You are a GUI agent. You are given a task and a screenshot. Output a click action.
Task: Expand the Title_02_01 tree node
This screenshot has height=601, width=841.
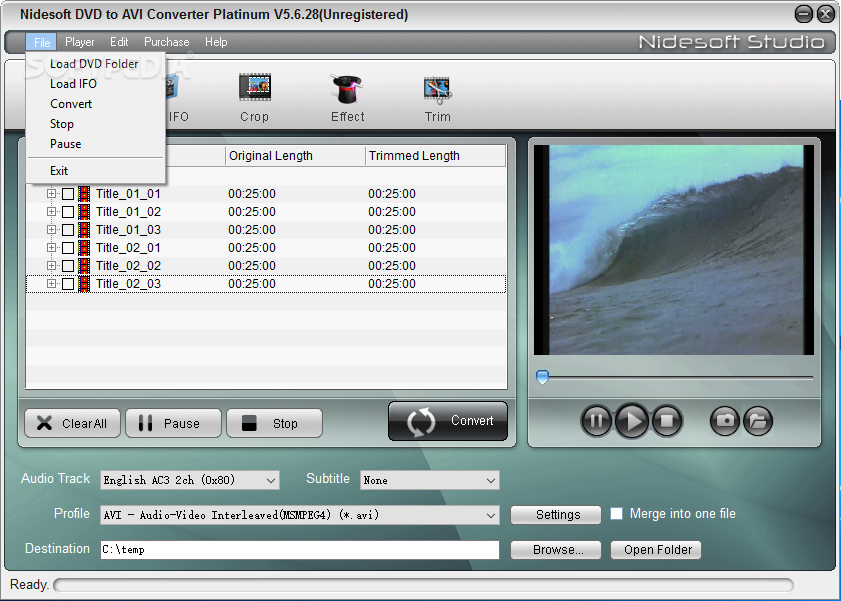[51, 248]
